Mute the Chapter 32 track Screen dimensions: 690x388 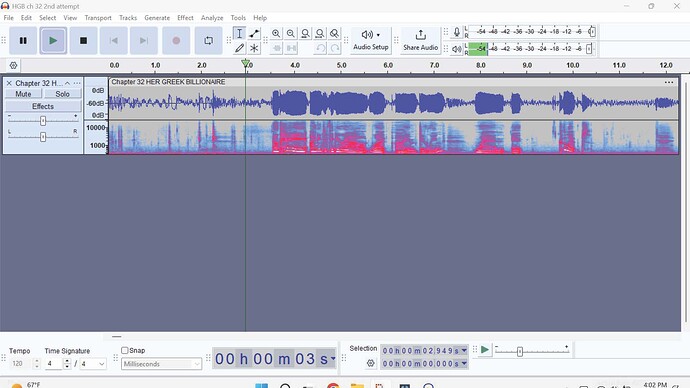(23, 94)
